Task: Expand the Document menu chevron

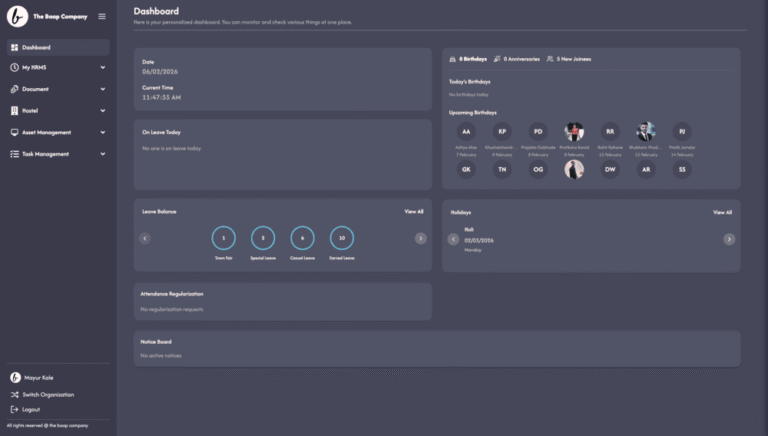Action: click(102, 89)
